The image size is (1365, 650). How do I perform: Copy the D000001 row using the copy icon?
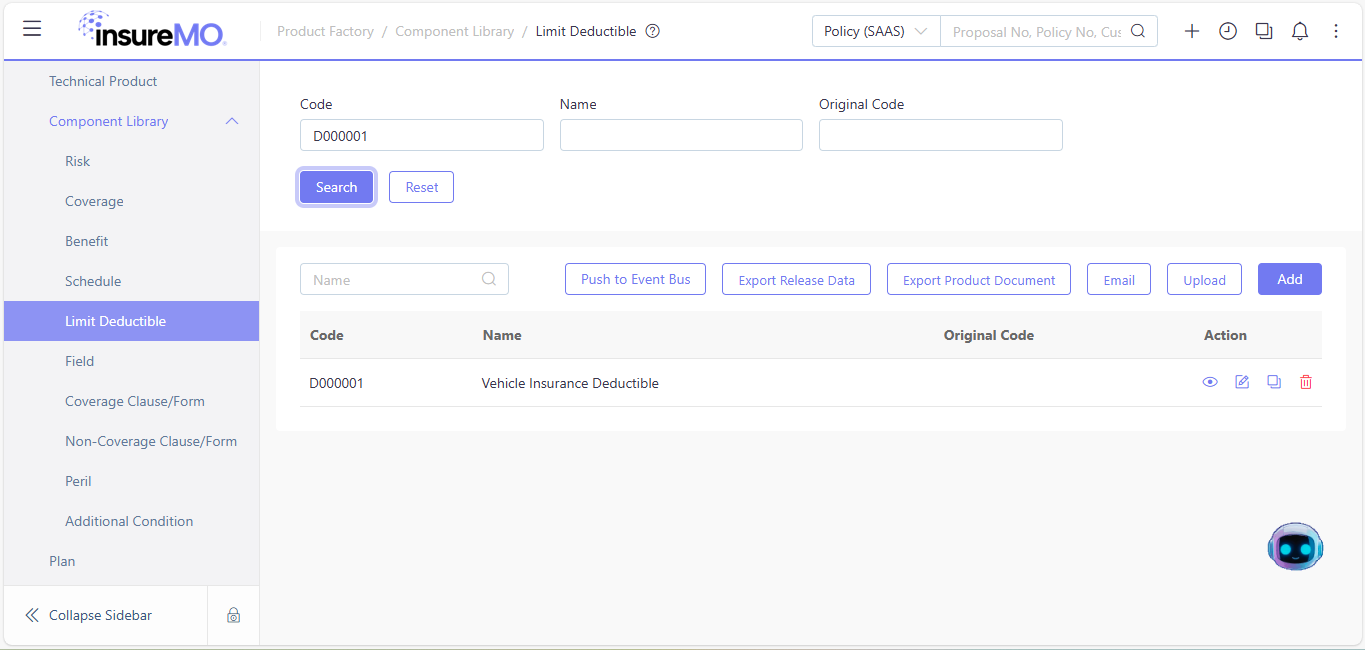[x=1274, y=382]
